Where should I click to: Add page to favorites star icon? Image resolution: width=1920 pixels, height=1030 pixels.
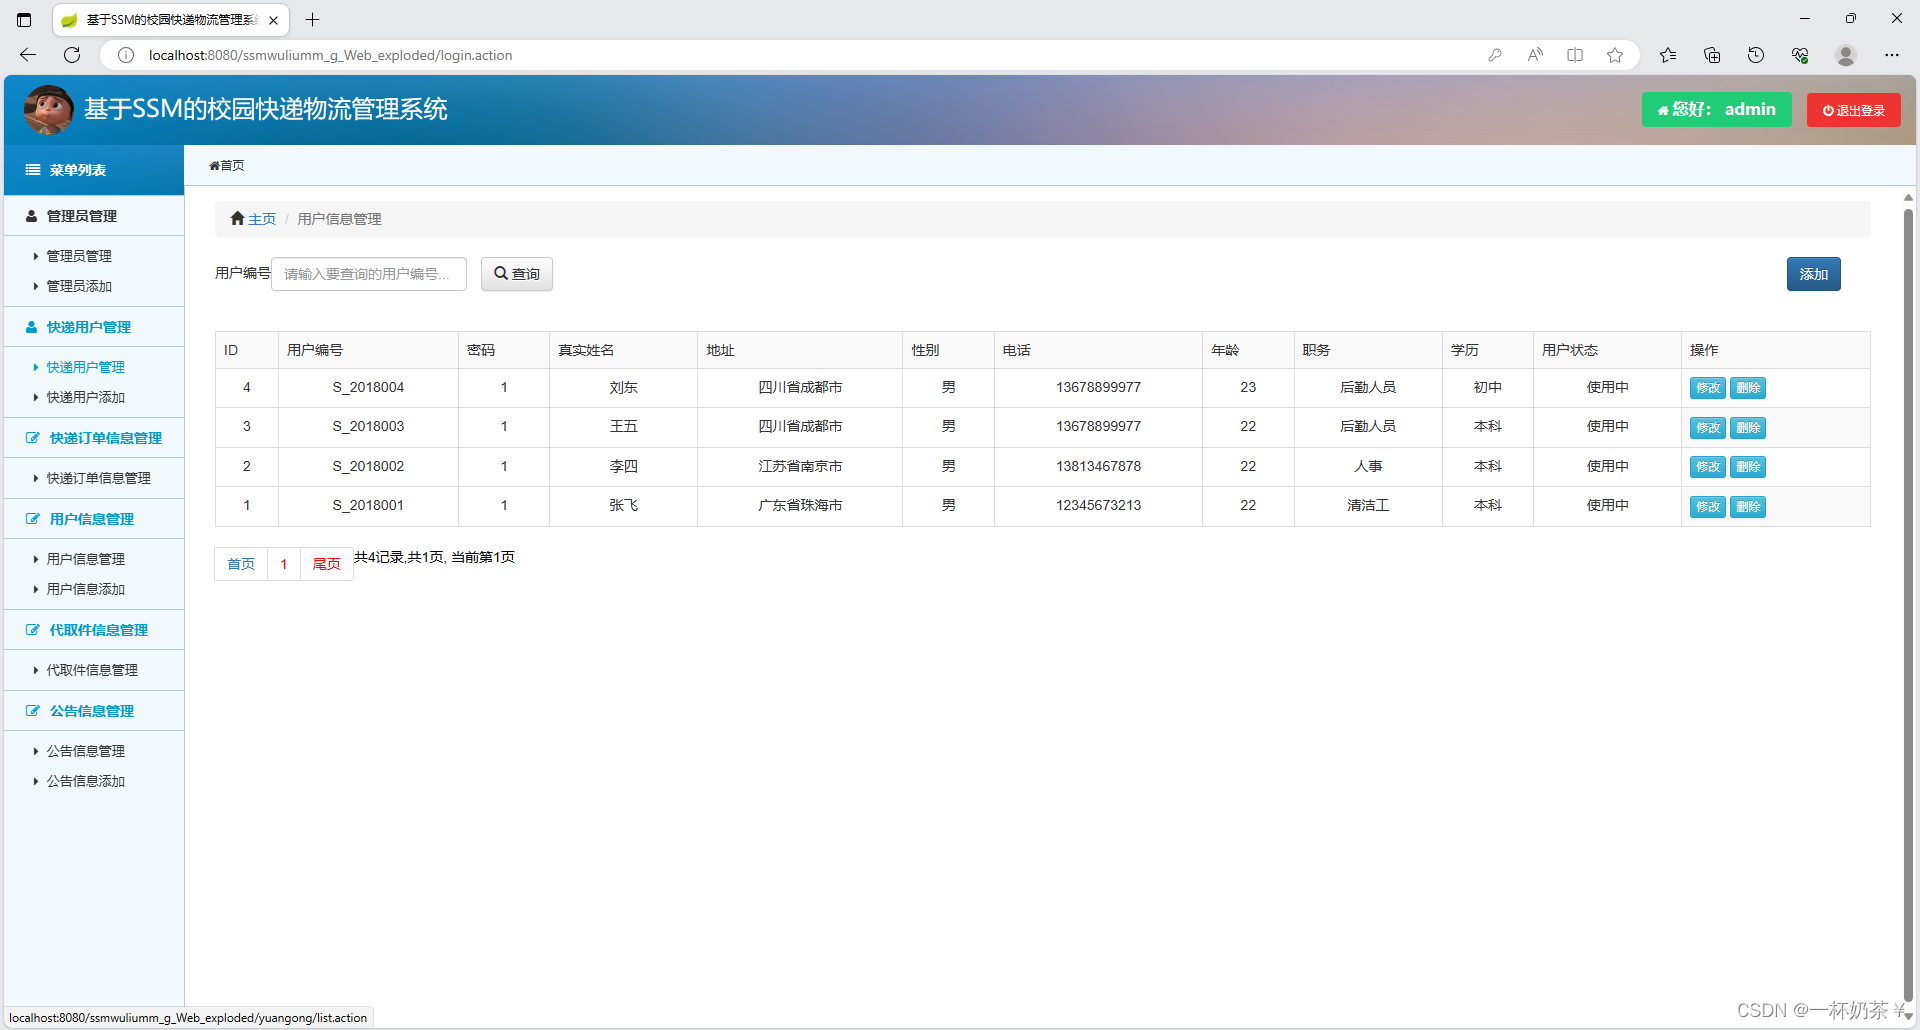(1615, 55)
